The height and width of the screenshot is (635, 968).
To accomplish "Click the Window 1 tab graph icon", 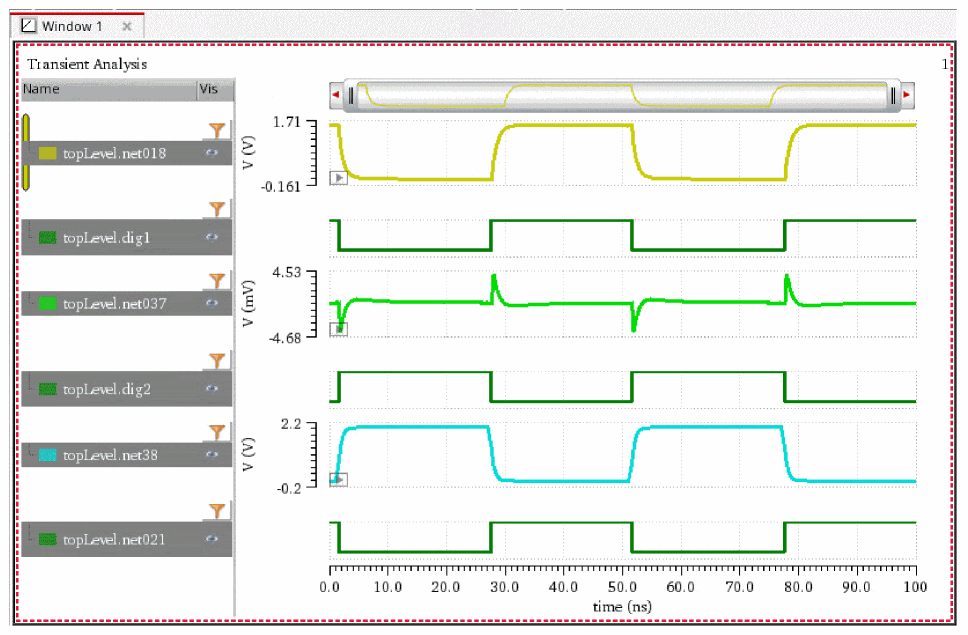I will pyautogui.click(x=28, y=25).
